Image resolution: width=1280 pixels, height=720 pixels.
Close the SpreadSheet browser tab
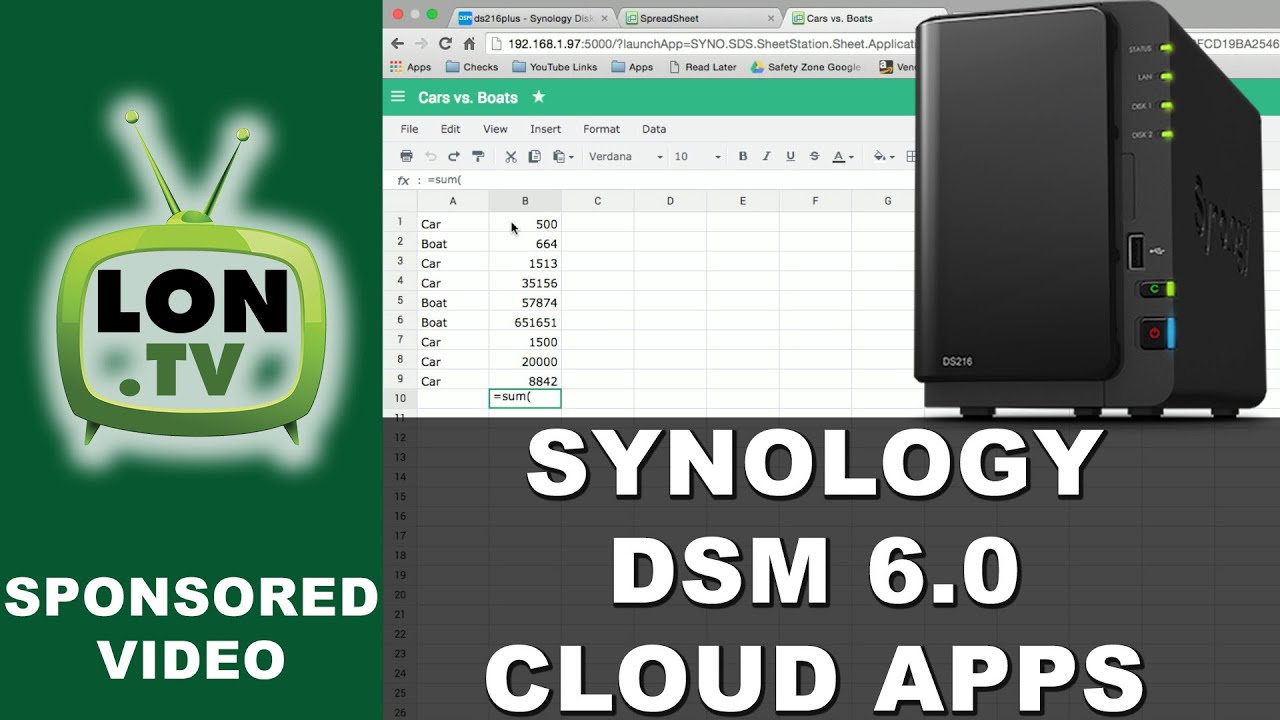click(771, 18)
